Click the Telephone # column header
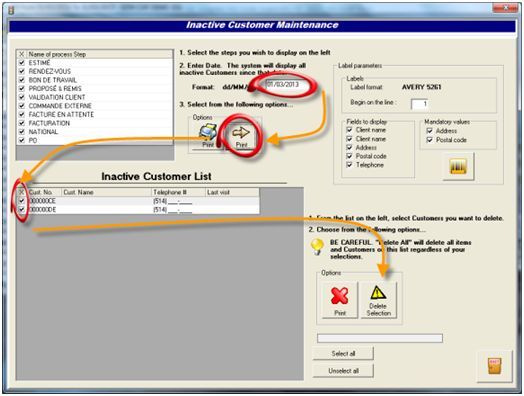The height and width of the screenshot is (396, 524). pyautogui.click(x=178, y=192)
